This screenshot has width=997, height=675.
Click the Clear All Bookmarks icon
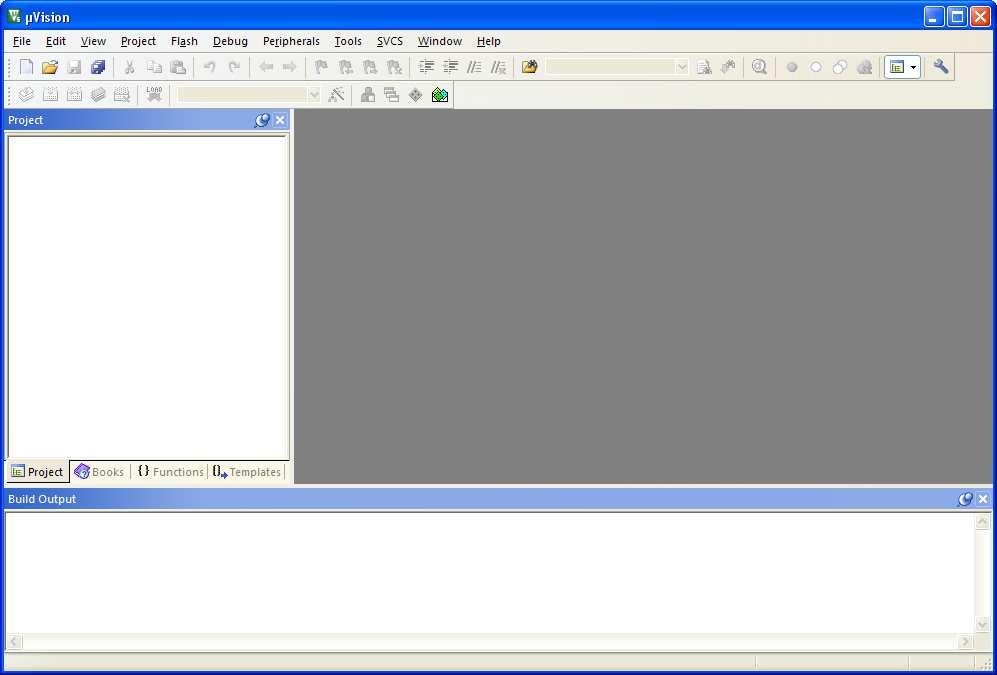tap(394, 67)
